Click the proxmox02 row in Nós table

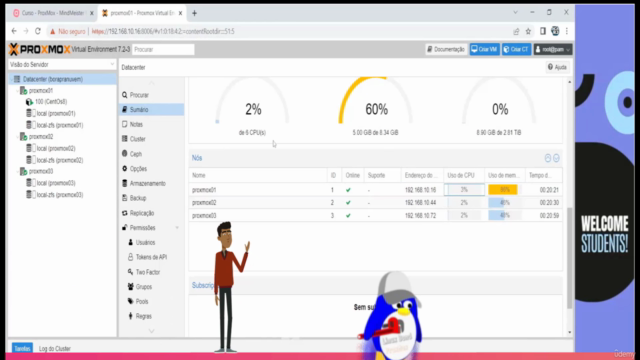pyautogui.click(x=376, y=202)
